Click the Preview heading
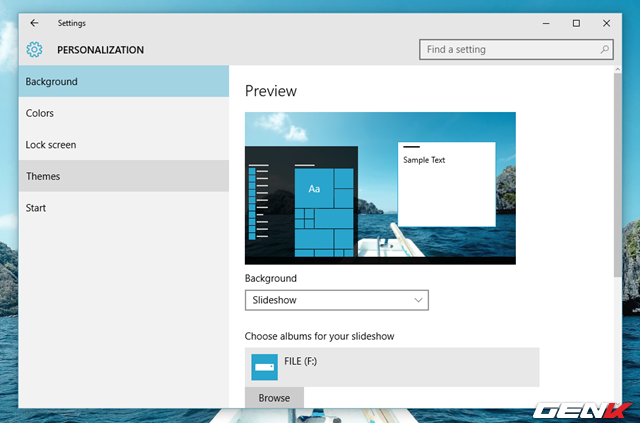 (x=271, y=91)
